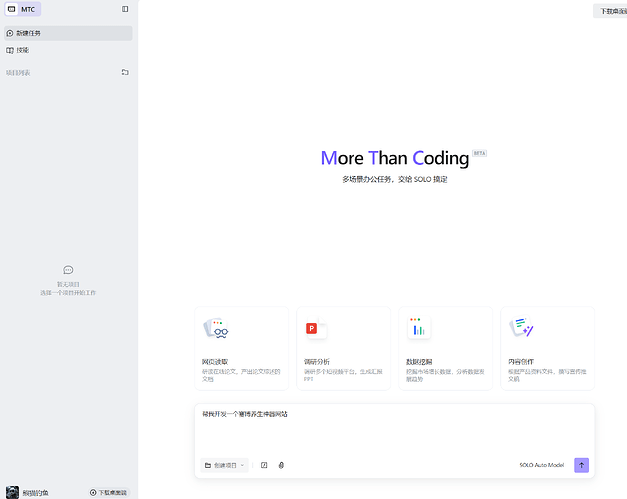Select the 暂无项目 empty state message

tap(68, 284)
